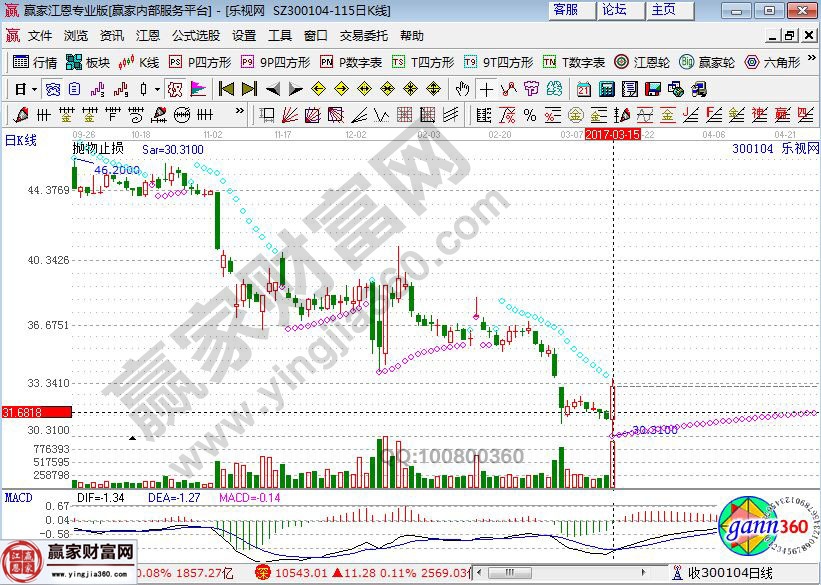This screenshot has height=585, width=821.
Task: Click the calculator icon in toolbar
Action: (605, 88)
